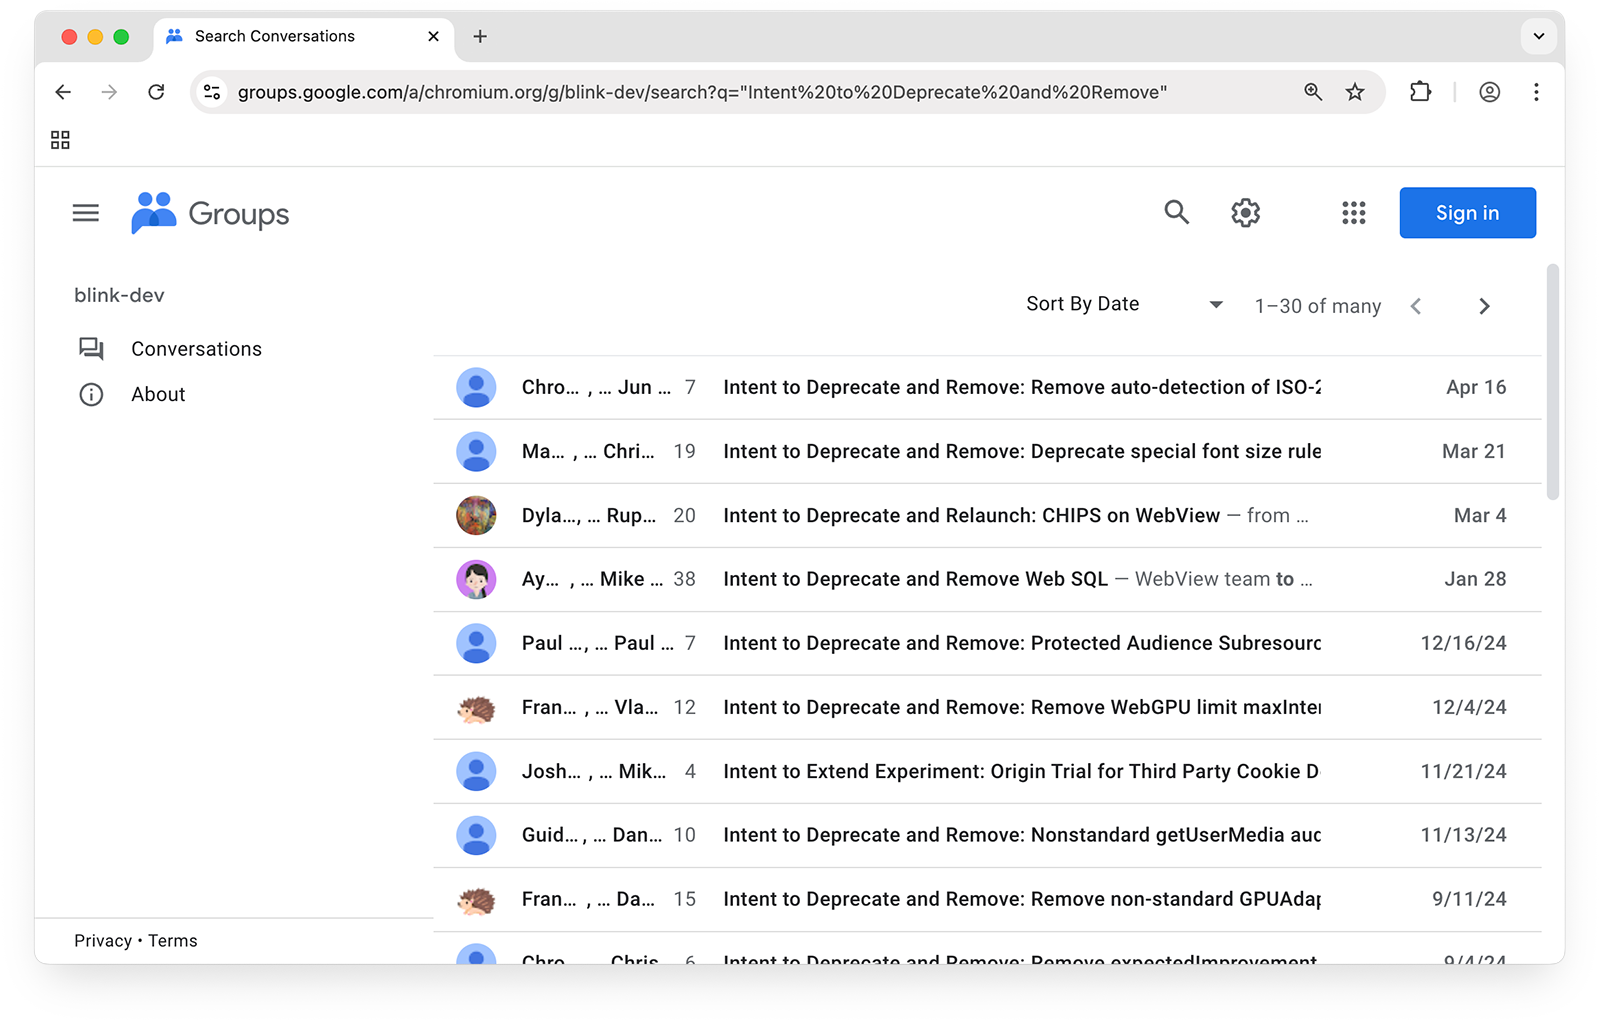Go to the next page of results

click(1484, 307)
